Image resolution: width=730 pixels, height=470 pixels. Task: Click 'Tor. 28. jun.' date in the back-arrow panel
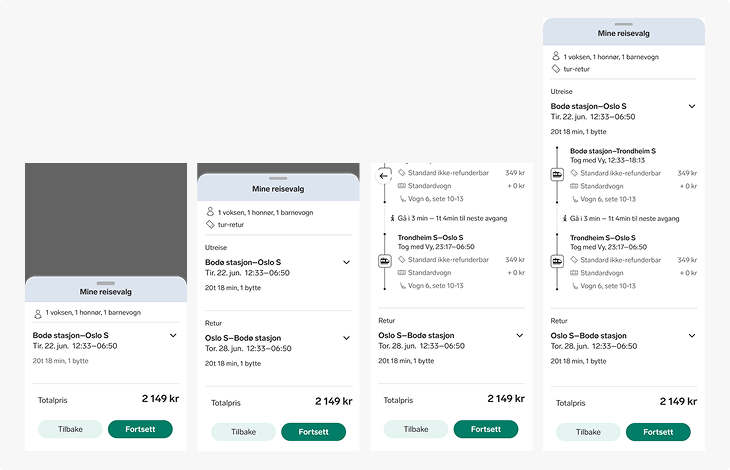(397, 346)
